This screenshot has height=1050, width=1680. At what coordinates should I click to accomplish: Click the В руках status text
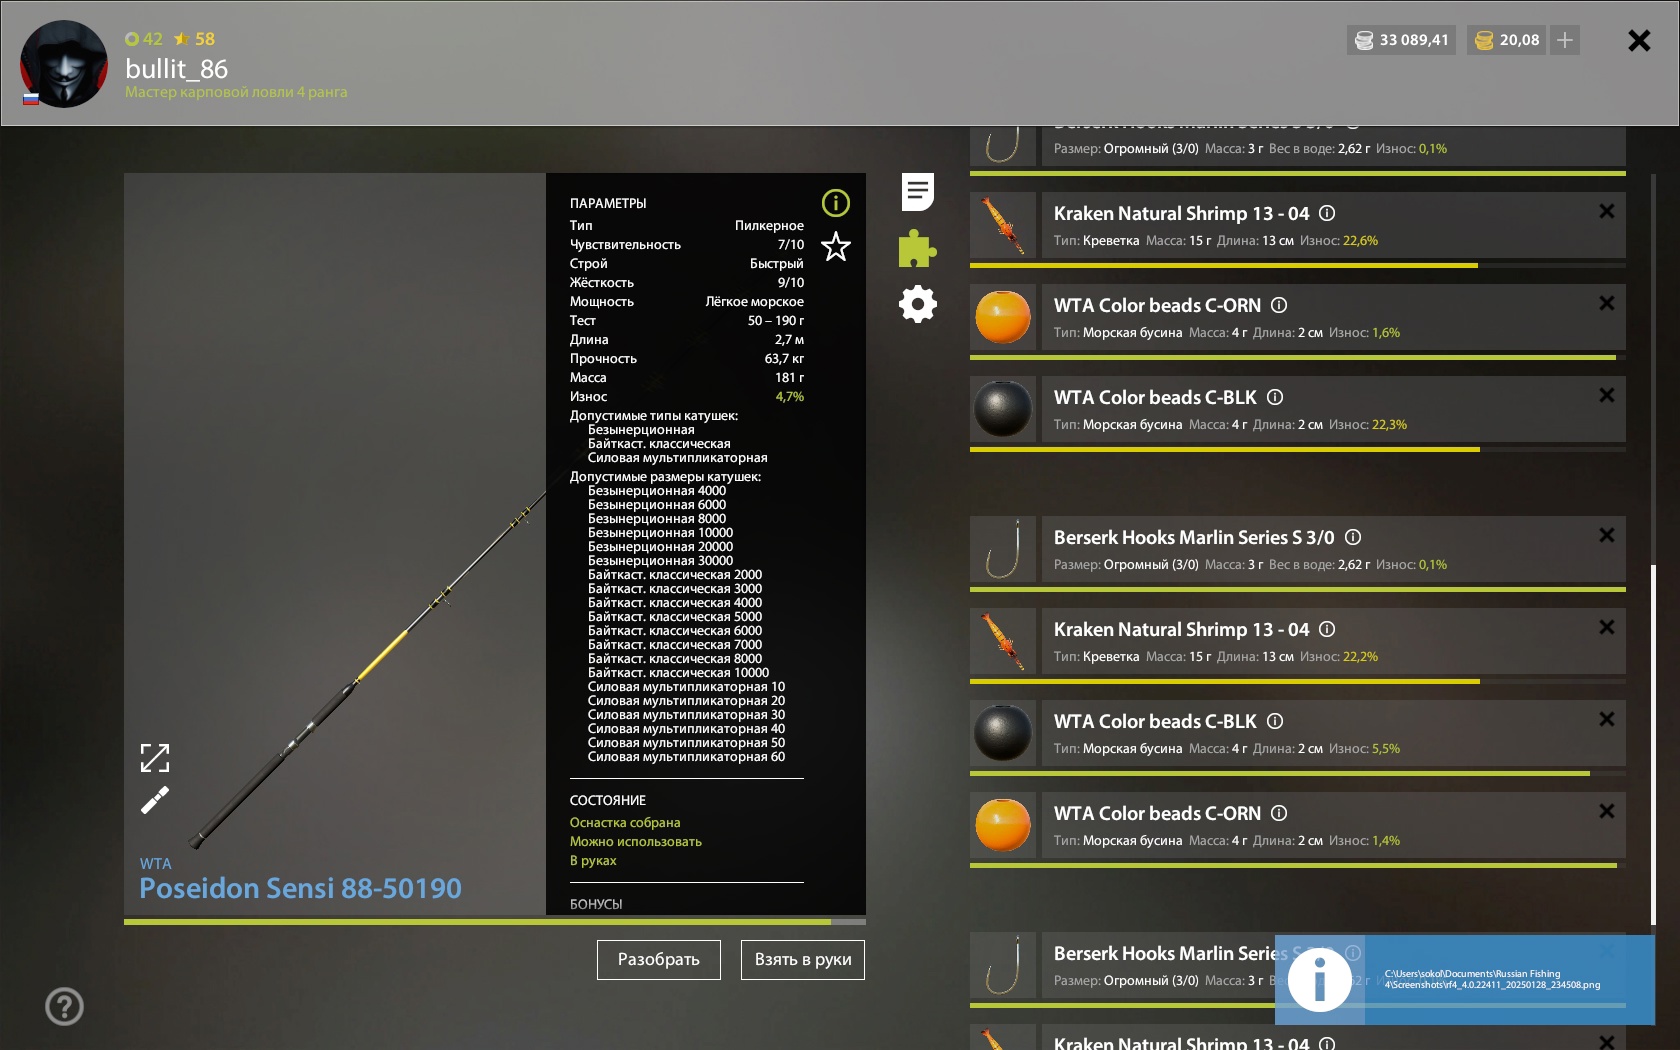593,861
